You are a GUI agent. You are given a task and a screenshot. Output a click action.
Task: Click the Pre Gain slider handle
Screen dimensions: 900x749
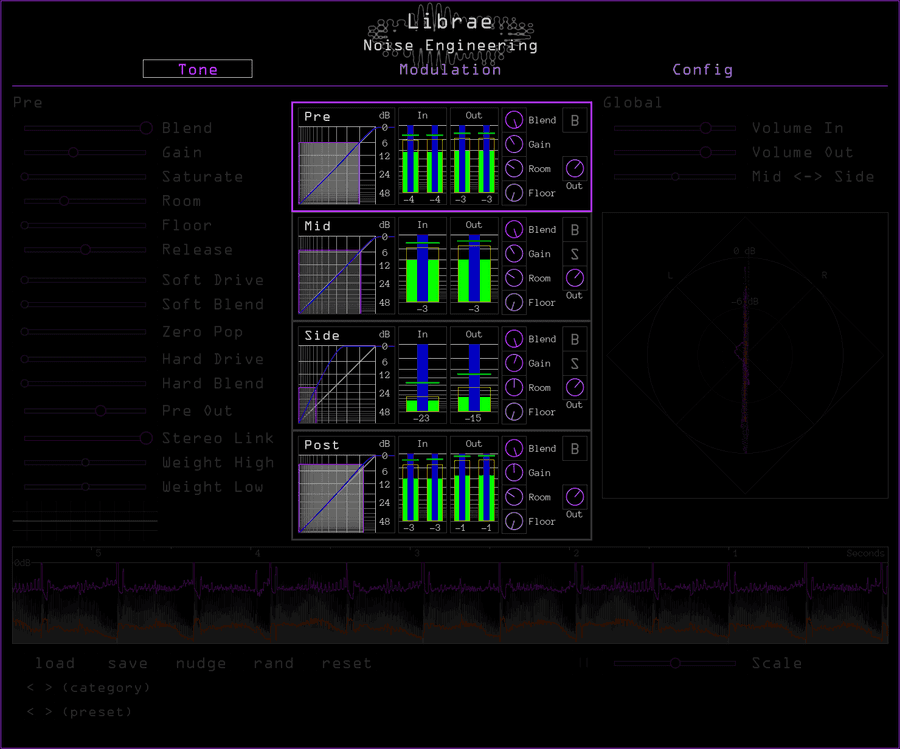tap(73, 152)
